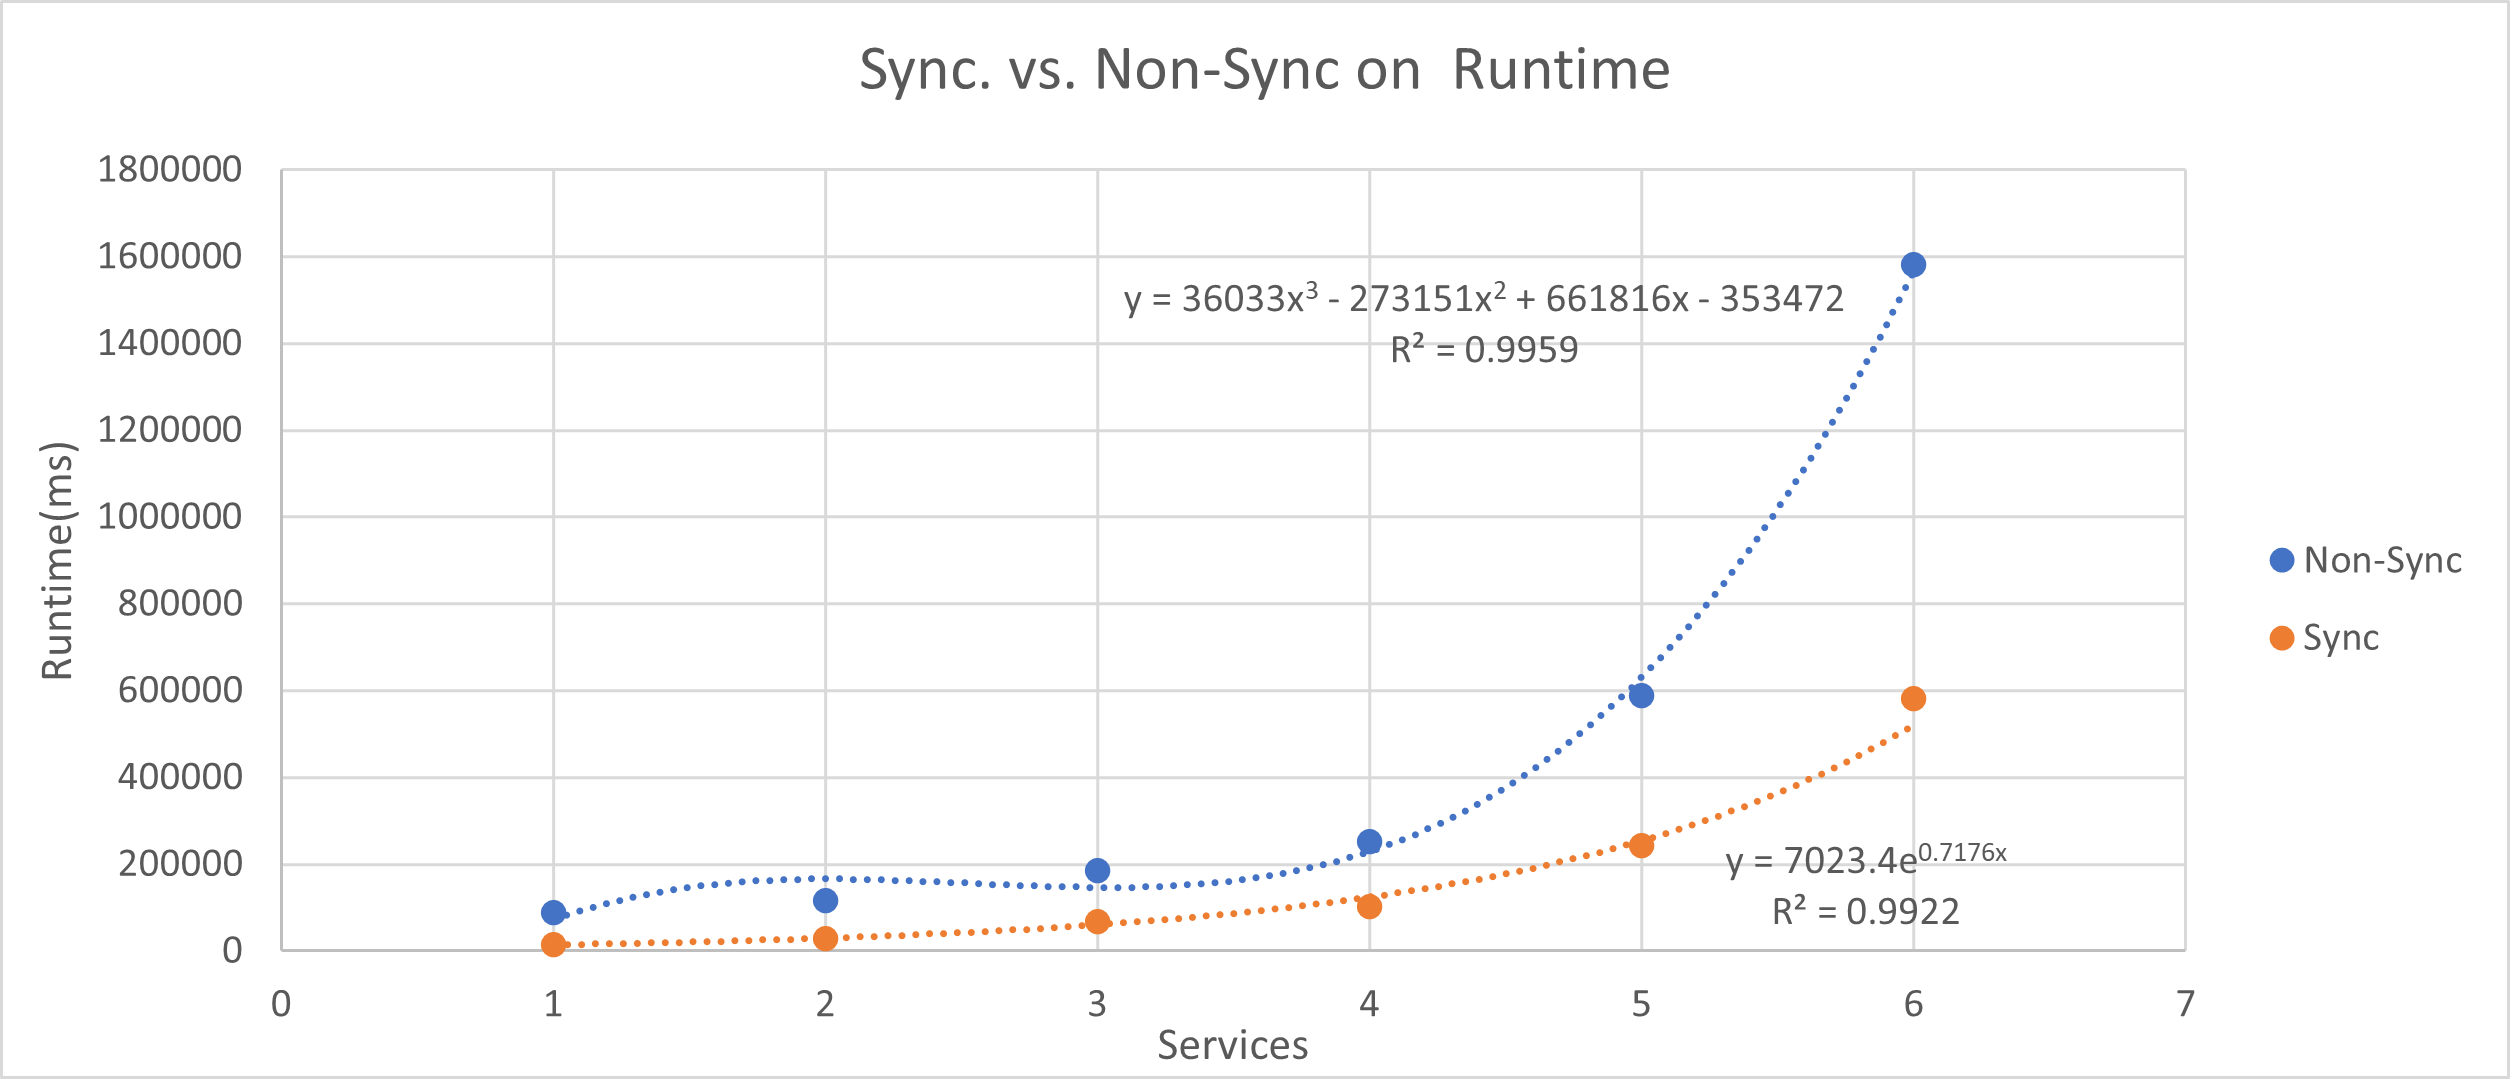The width and height of the screenshot is (2510, 1079).
Task: Select the "Services" horizontal axis title
Action: pos(1232,1046)
